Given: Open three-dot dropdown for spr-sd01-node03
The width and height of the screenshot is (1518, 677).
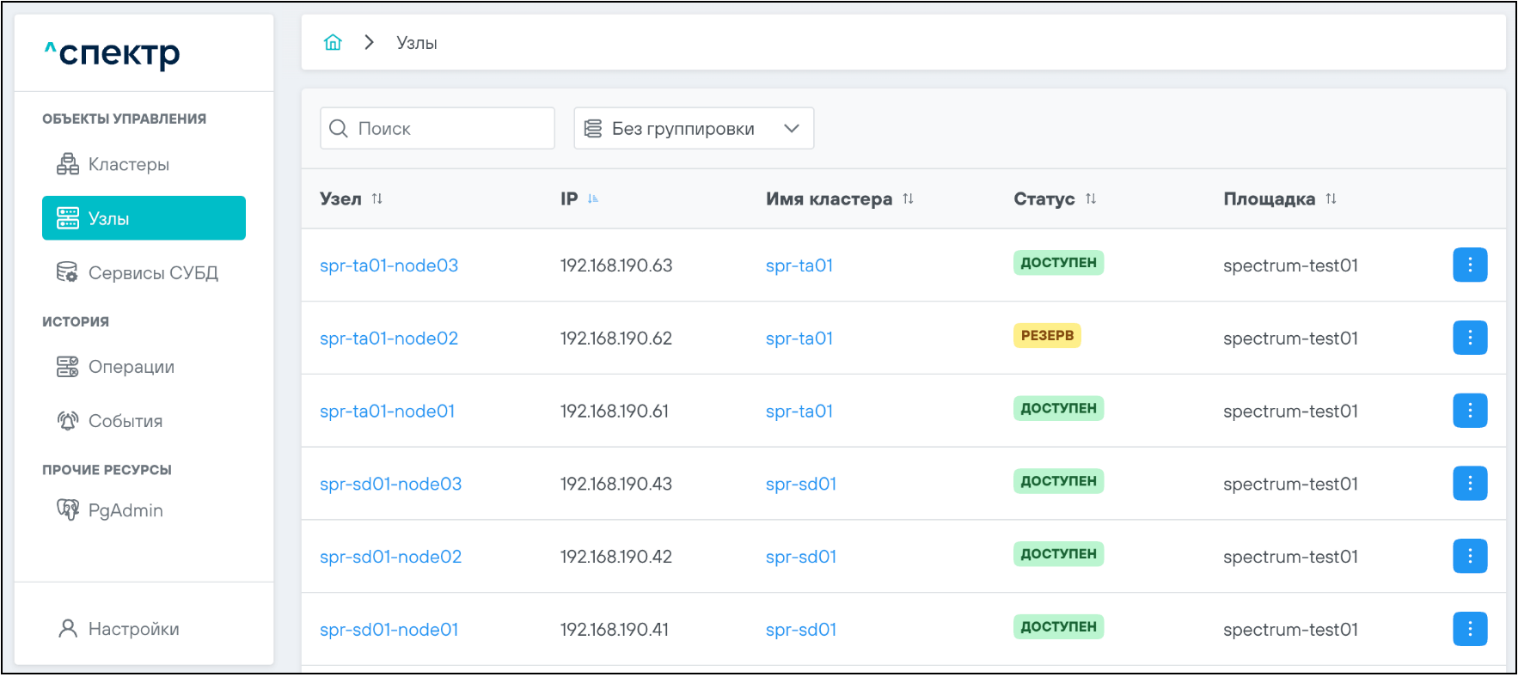Looking at the screenshot, I should pyautogui.click(x=1469, y=484).
